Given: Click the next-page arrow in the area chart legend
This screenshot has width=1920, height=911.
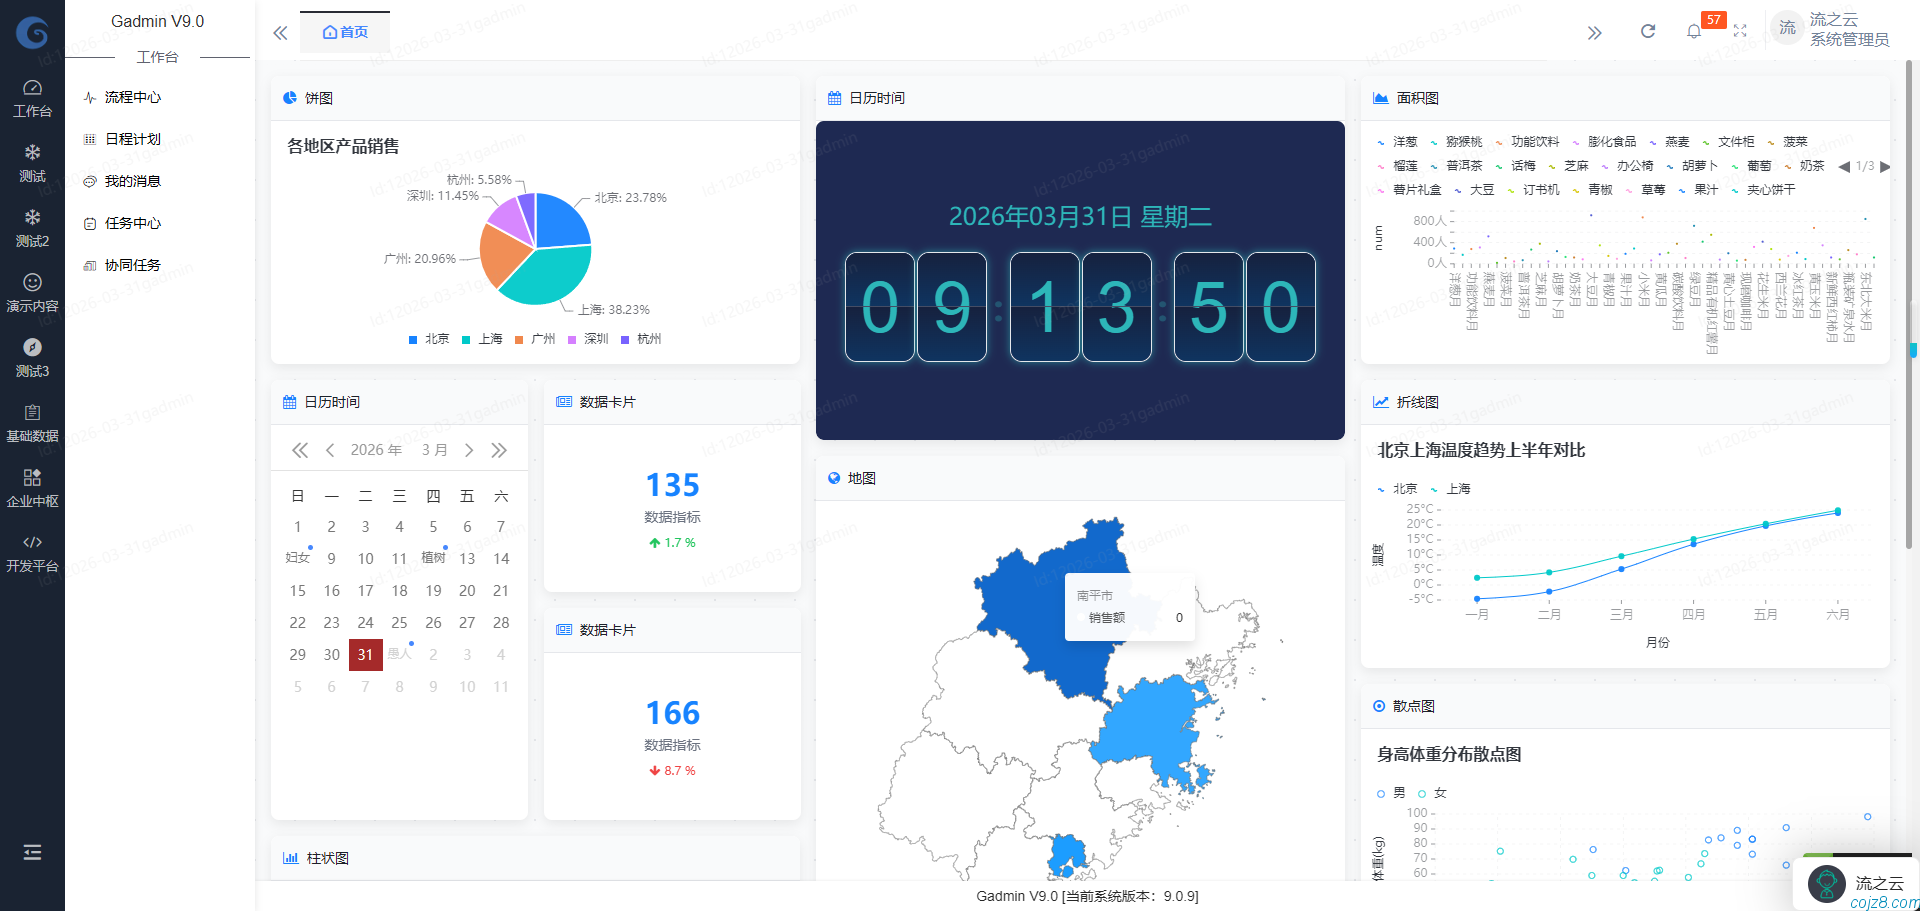Looking at the screenshot, I should click(x=1886, y=166).
